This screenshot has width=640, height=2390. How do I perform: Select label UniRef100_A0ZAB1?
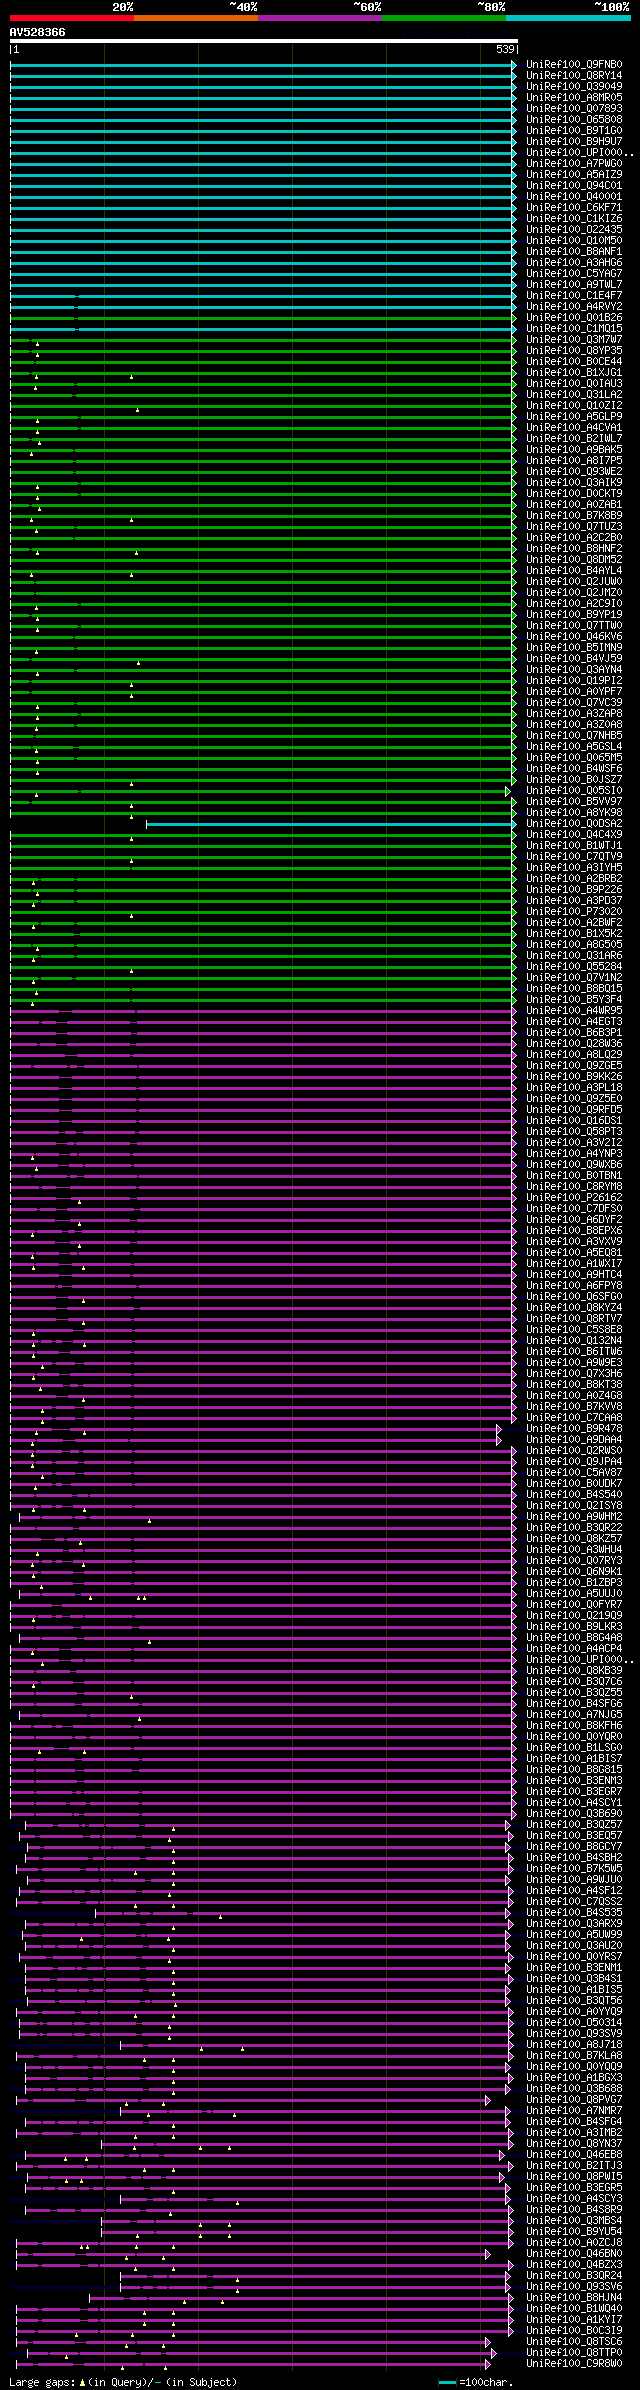[574, 505]
